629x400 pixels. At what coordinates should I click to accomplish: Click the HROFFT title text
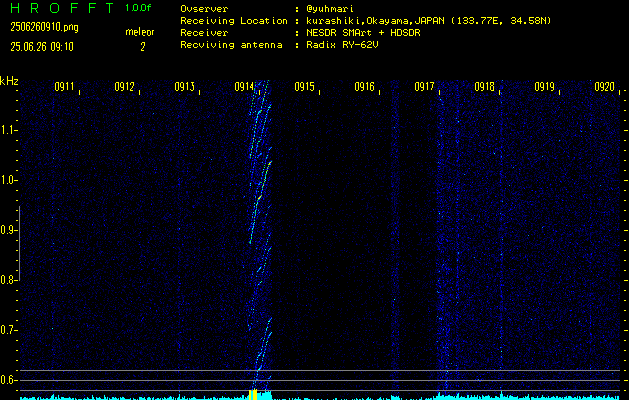[x=62, y=8]
